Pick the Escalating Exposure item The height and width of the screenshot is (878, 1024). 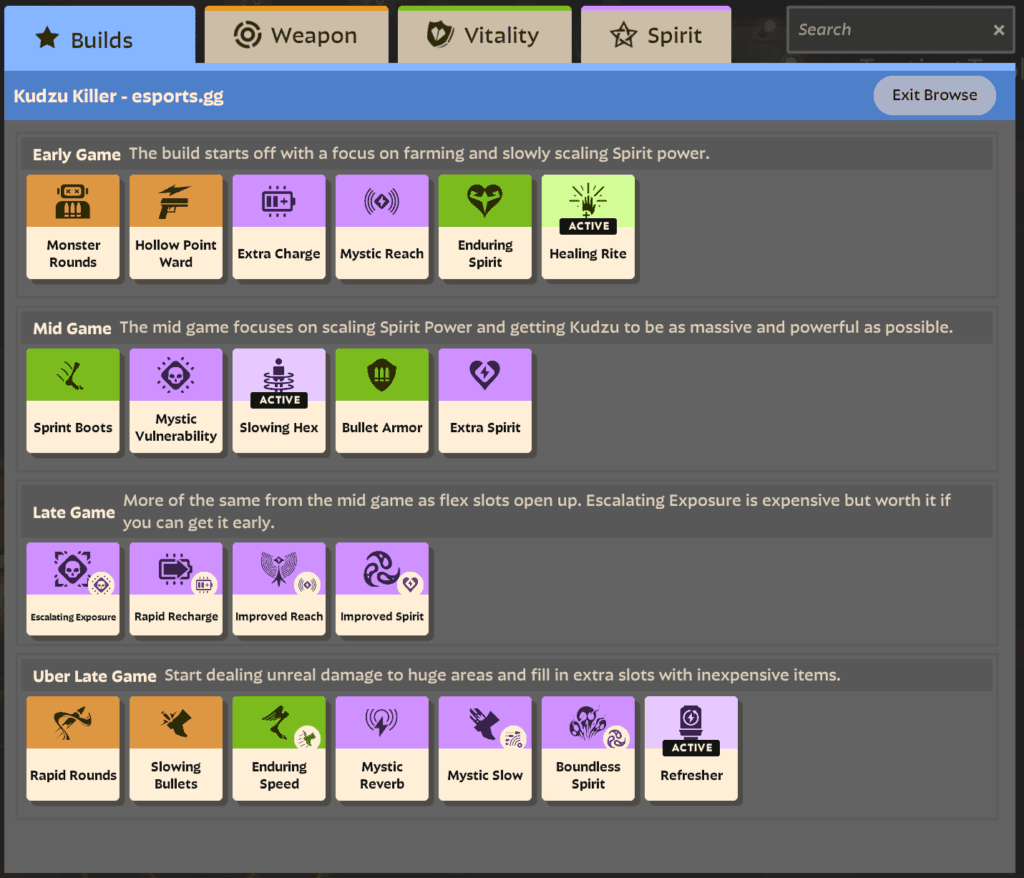[x=72, y=588]
